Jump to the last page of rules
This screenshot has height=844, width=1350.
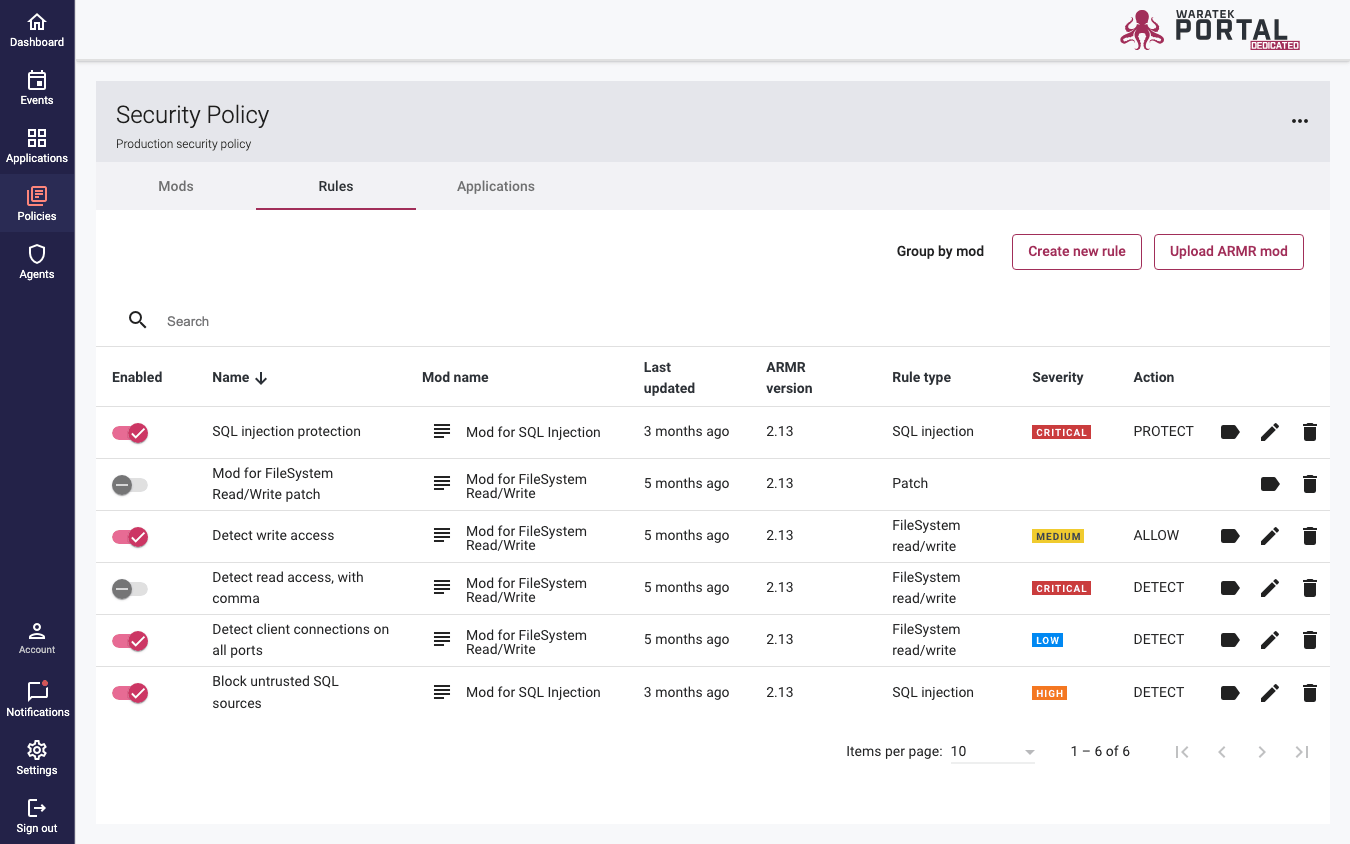point(1302,752)
